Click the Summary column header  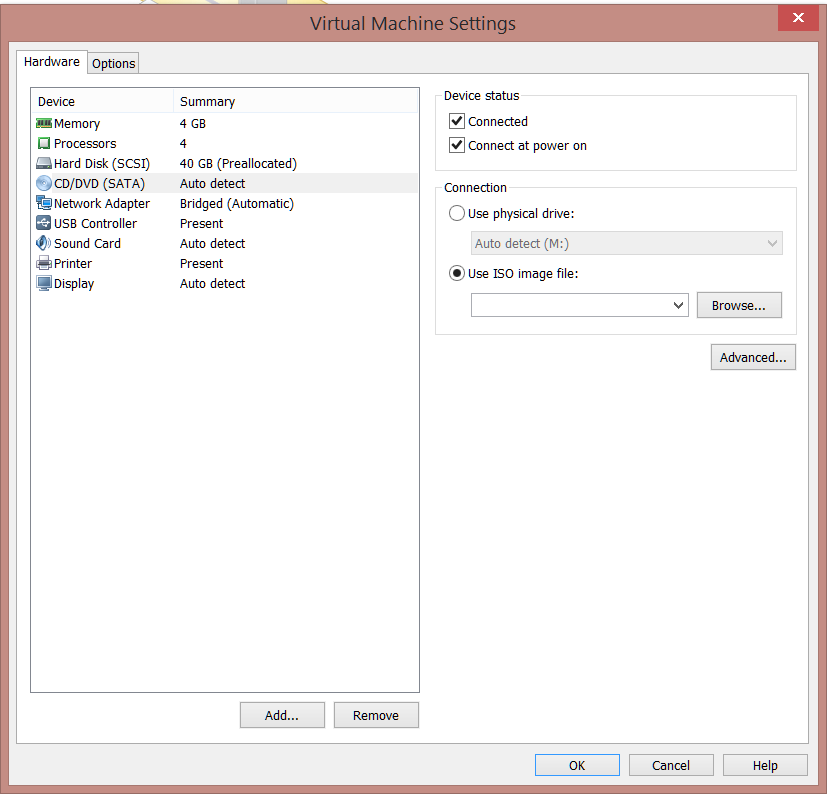(x=295, y=101)
